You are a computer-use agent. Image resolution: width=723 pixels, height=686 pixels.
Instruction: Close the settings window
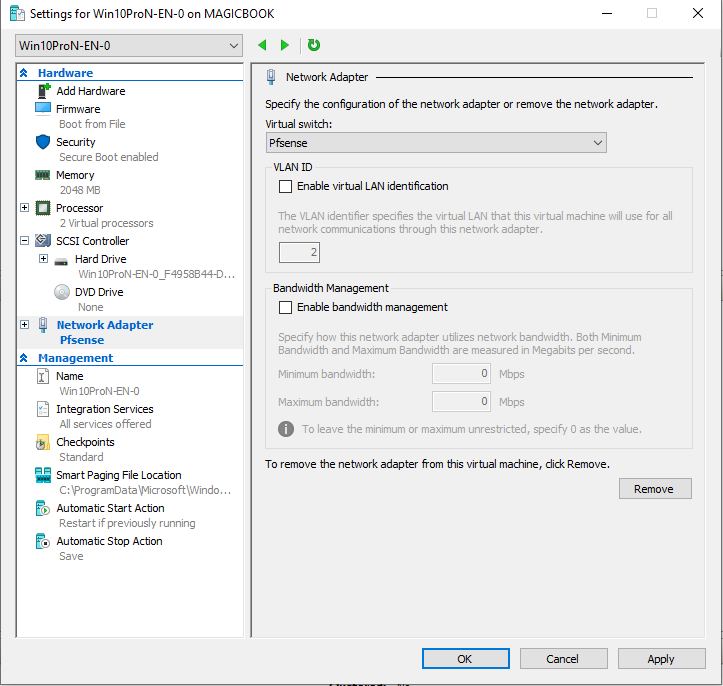tap(698, 13)
